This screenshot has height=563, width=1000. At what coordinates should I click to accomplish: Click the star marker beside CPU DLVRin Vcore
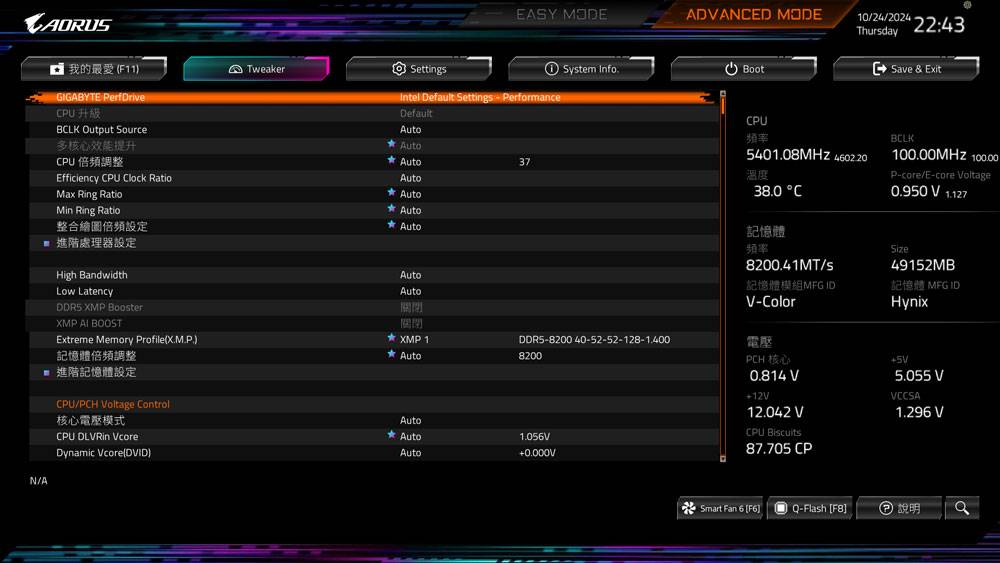[392, 435]
